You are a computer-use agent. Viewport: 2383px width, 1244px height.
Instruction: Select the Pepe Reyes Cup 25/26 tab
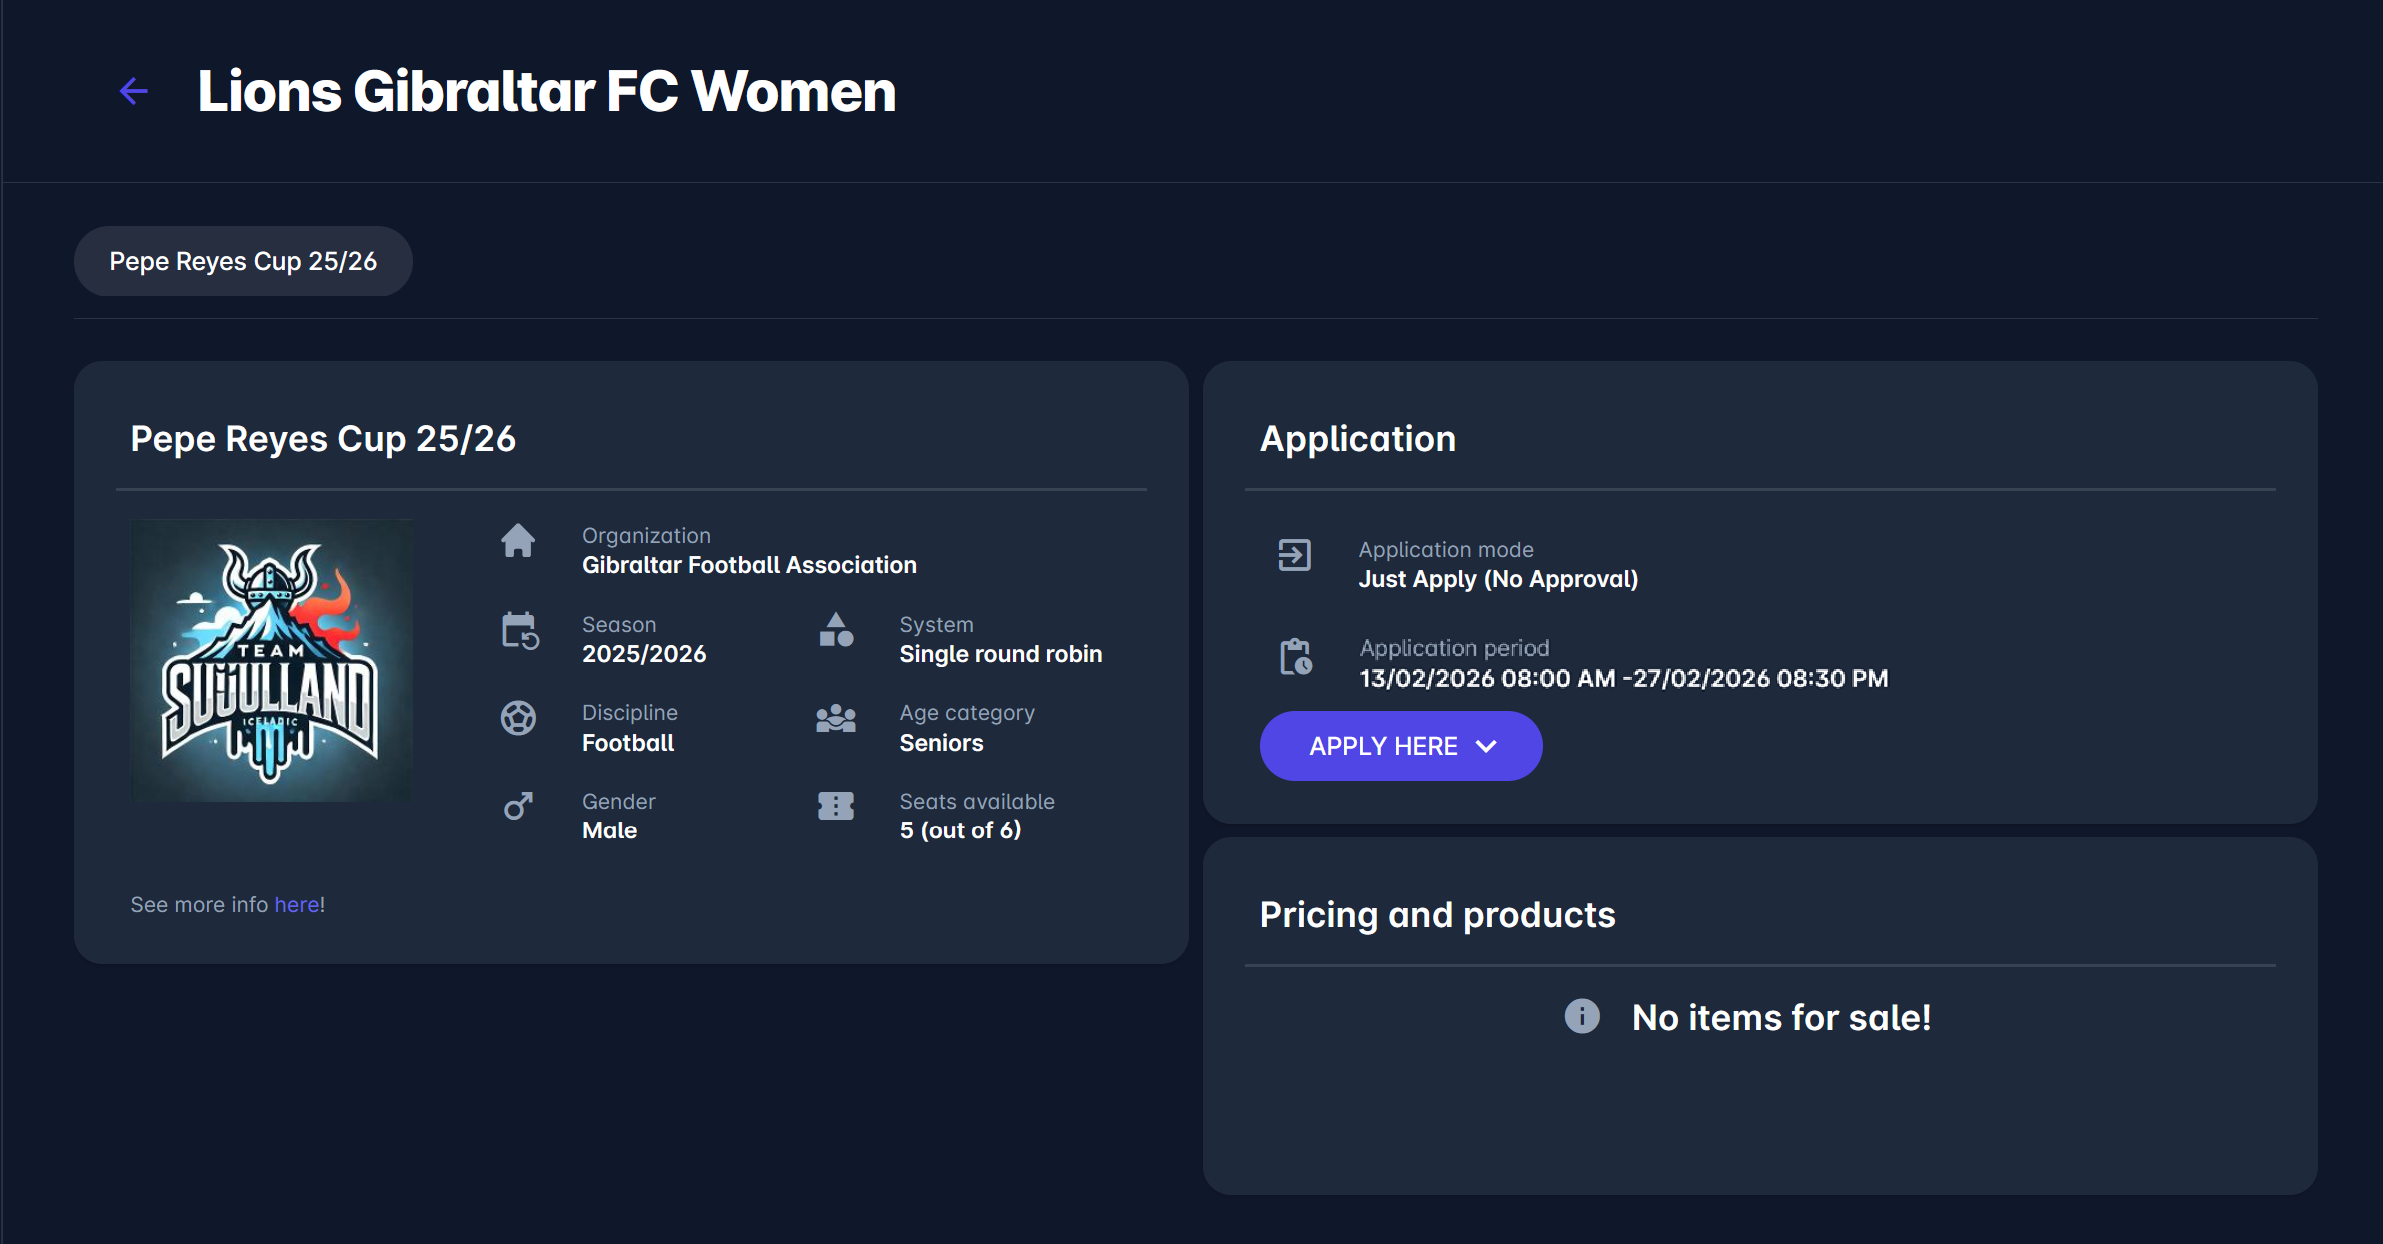click(243, 261)
